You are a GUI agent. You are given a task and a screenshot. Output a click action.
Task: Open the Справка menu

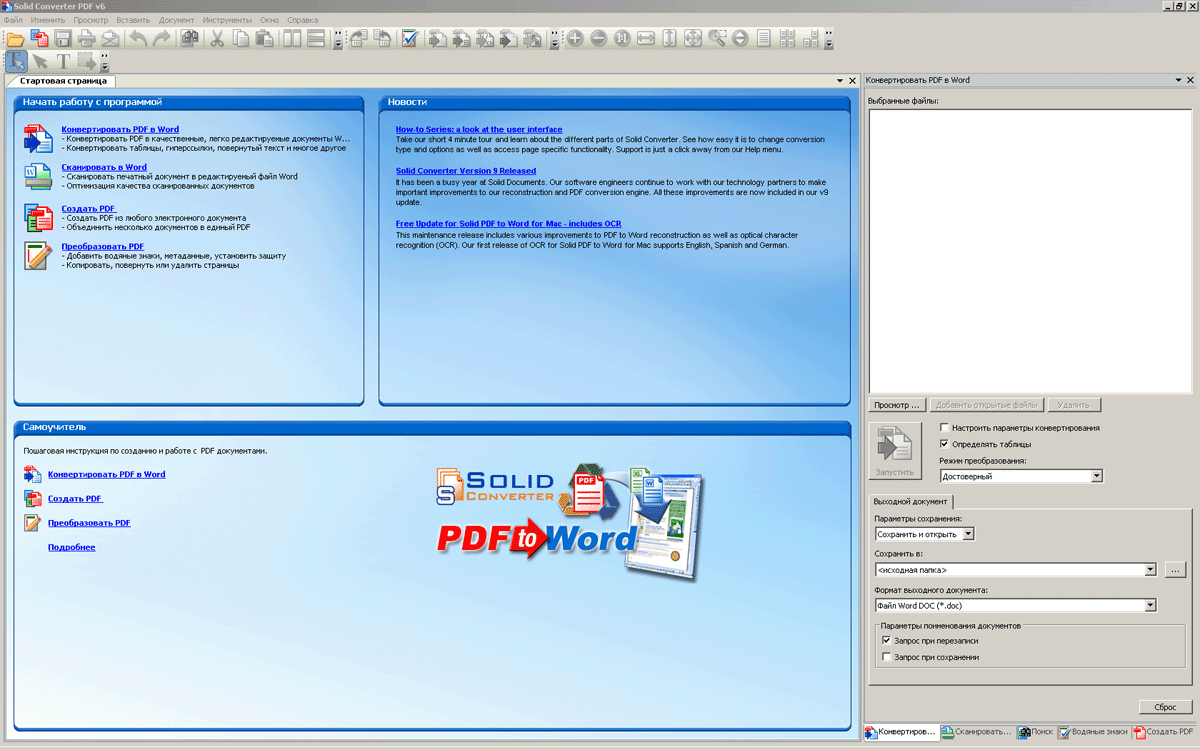[302, 20]
